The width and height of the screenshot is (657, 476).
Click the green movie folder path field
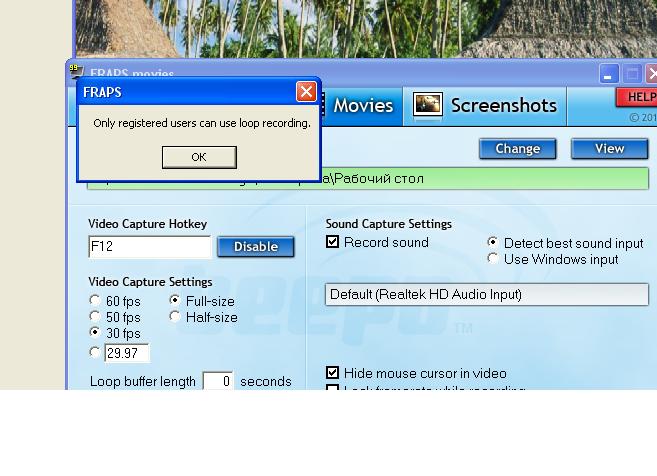pos(368,179)
